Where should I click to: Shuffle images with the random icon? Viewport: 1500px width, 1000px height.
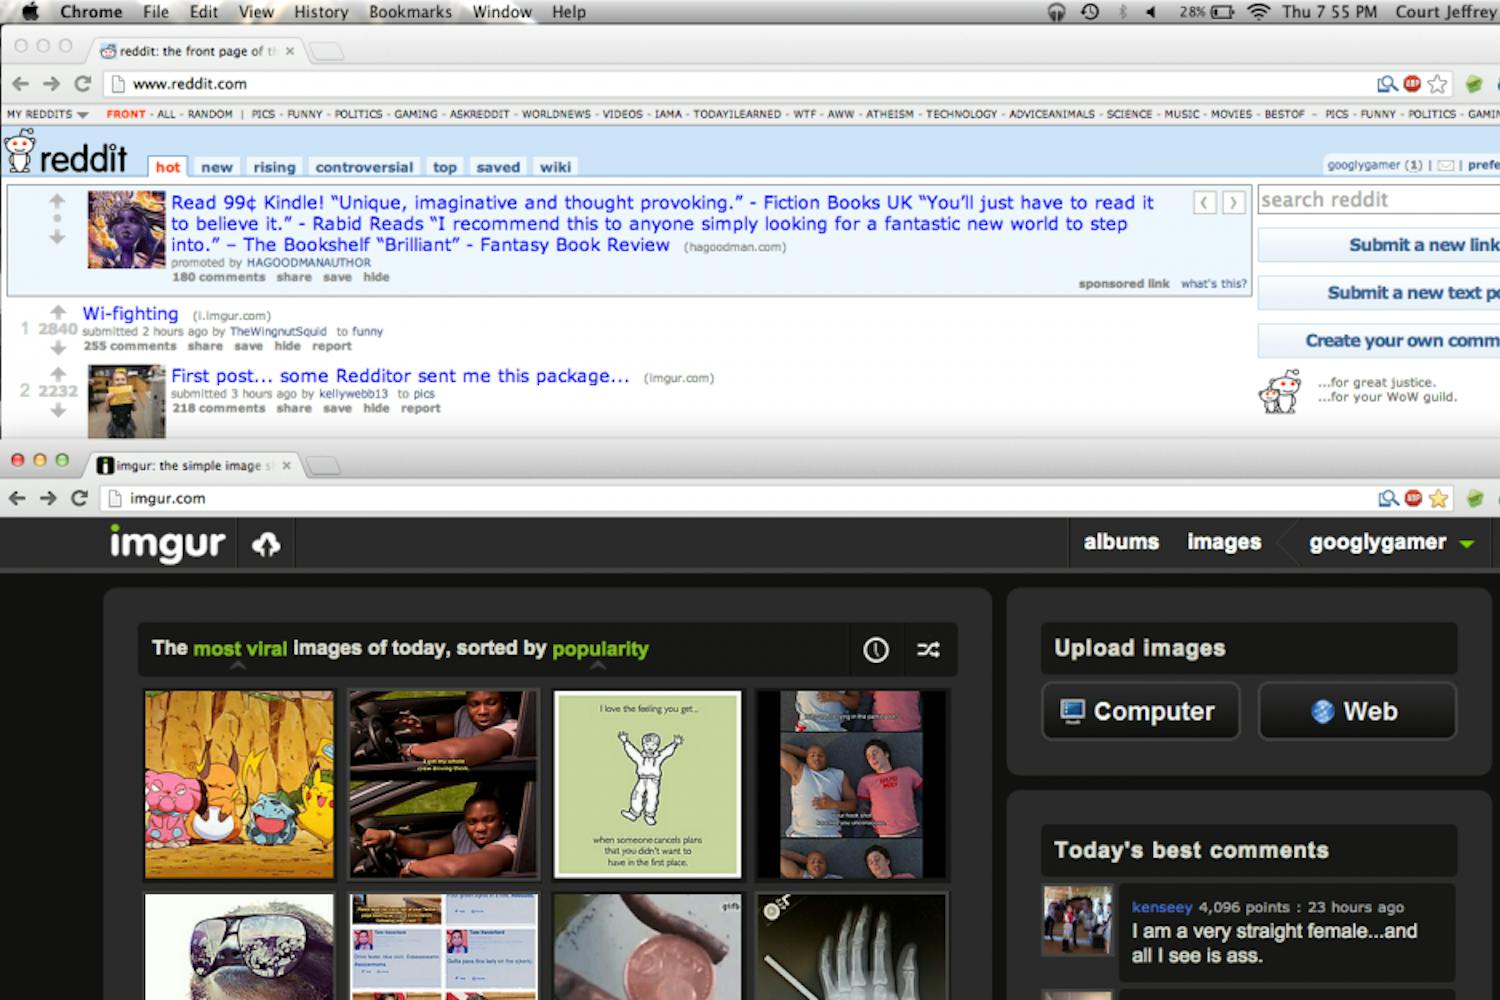point(928,649)
